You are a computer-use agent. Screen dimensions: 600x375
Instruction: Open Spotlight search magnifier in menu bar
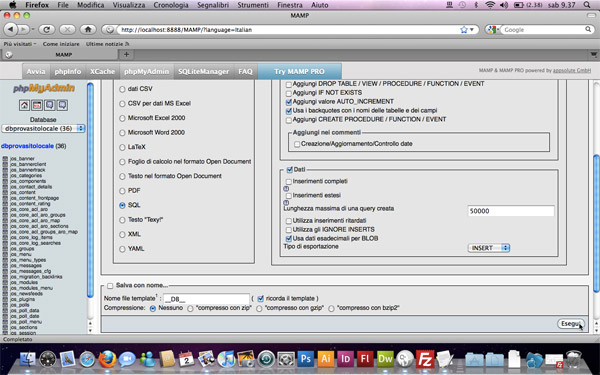click(x=587, y=5)
